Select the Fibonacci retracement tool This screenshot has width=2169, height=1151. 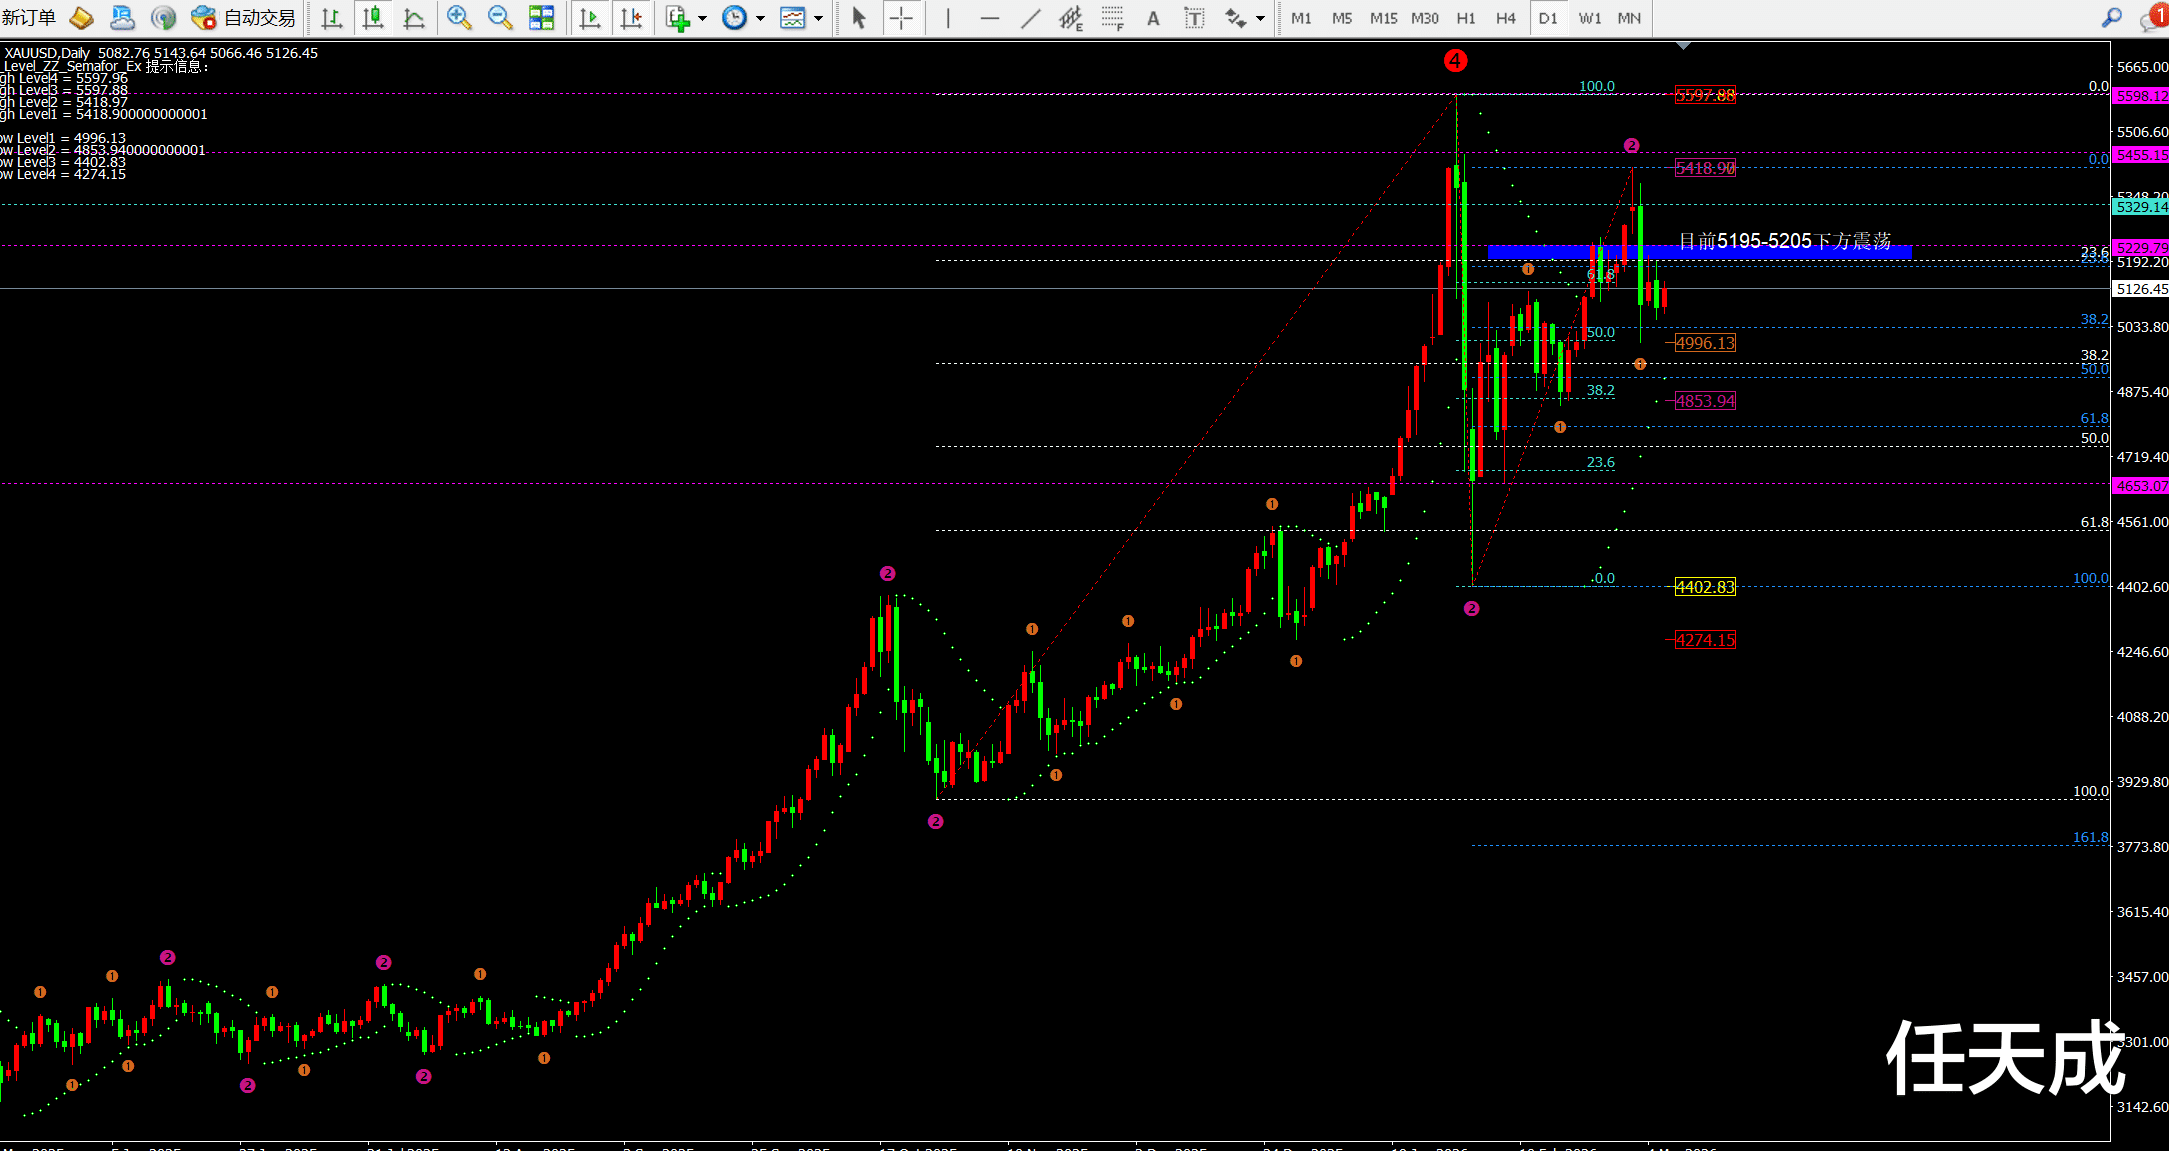(x=1112, y=18)
